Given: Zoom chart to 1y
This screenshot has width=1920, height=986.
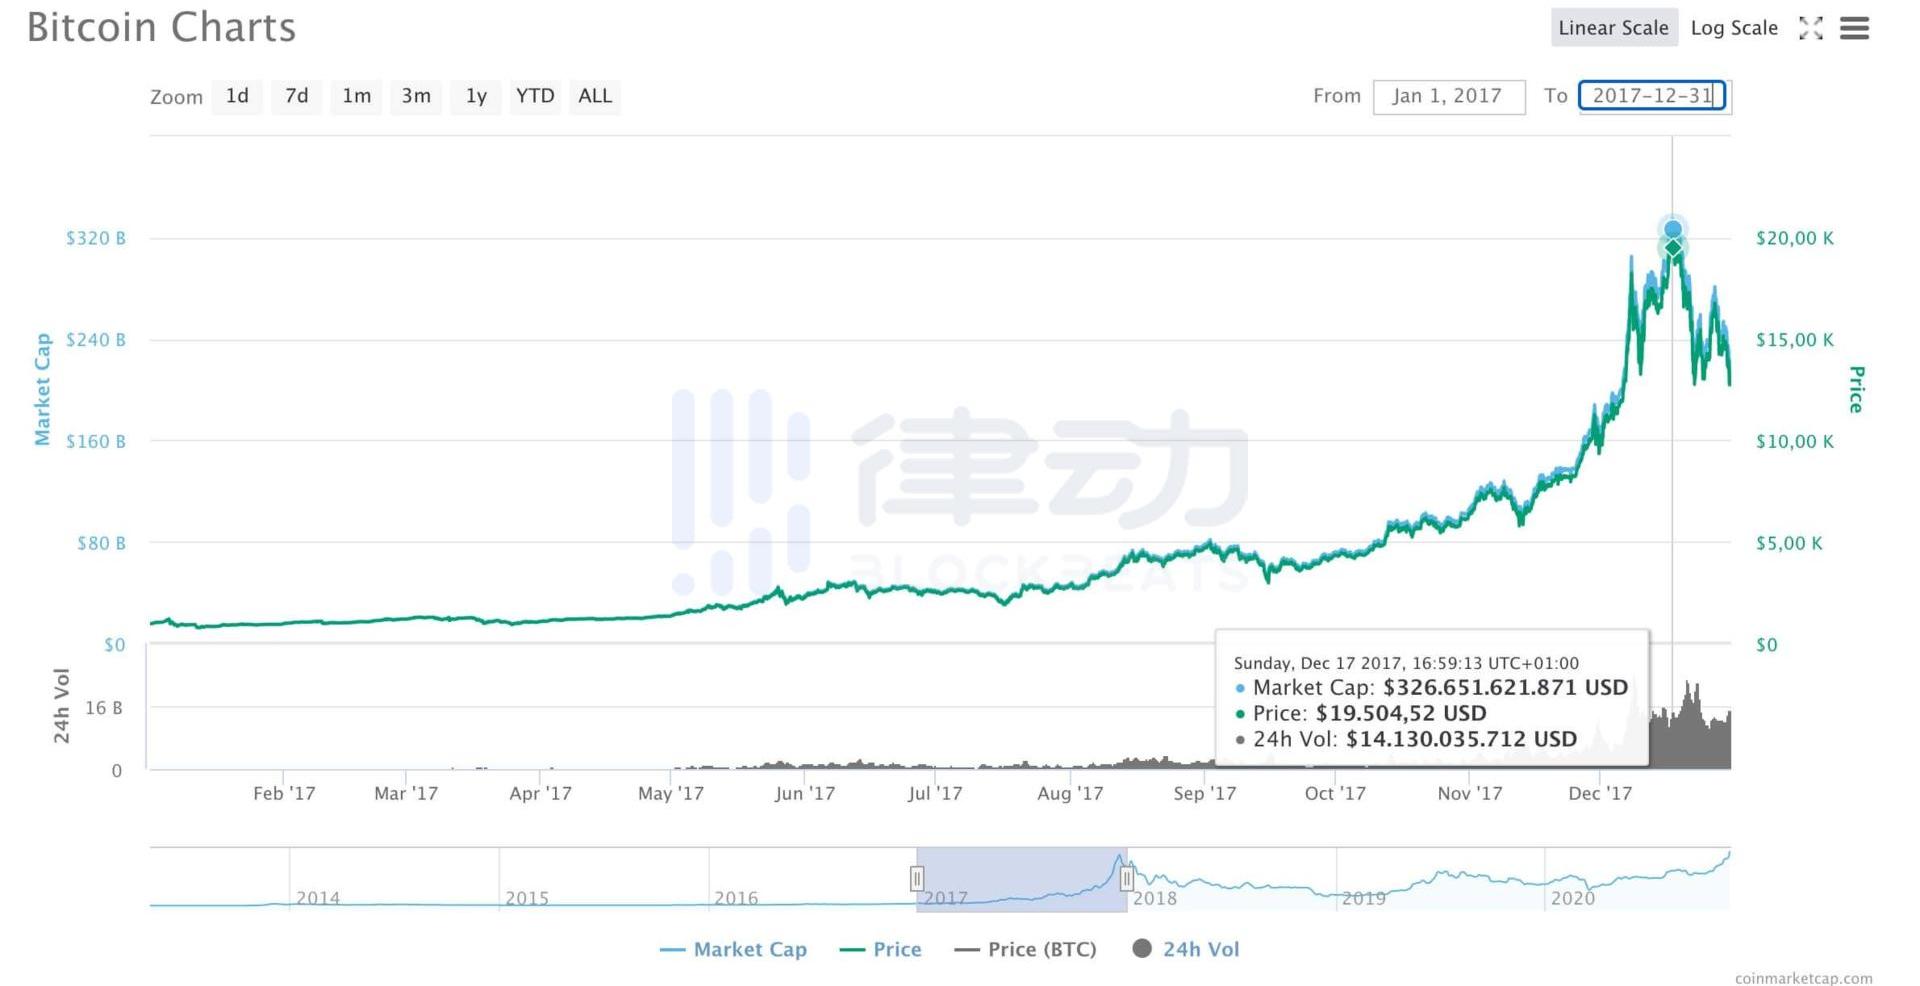Looking at the screenshot, I should click(x=476, y=96).
